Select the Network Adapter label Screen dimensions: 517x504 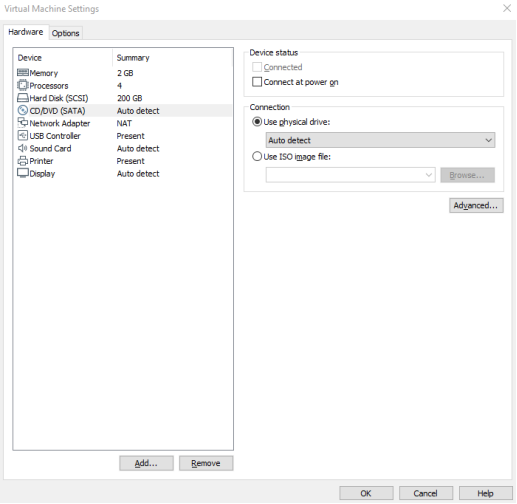(60, 123)
